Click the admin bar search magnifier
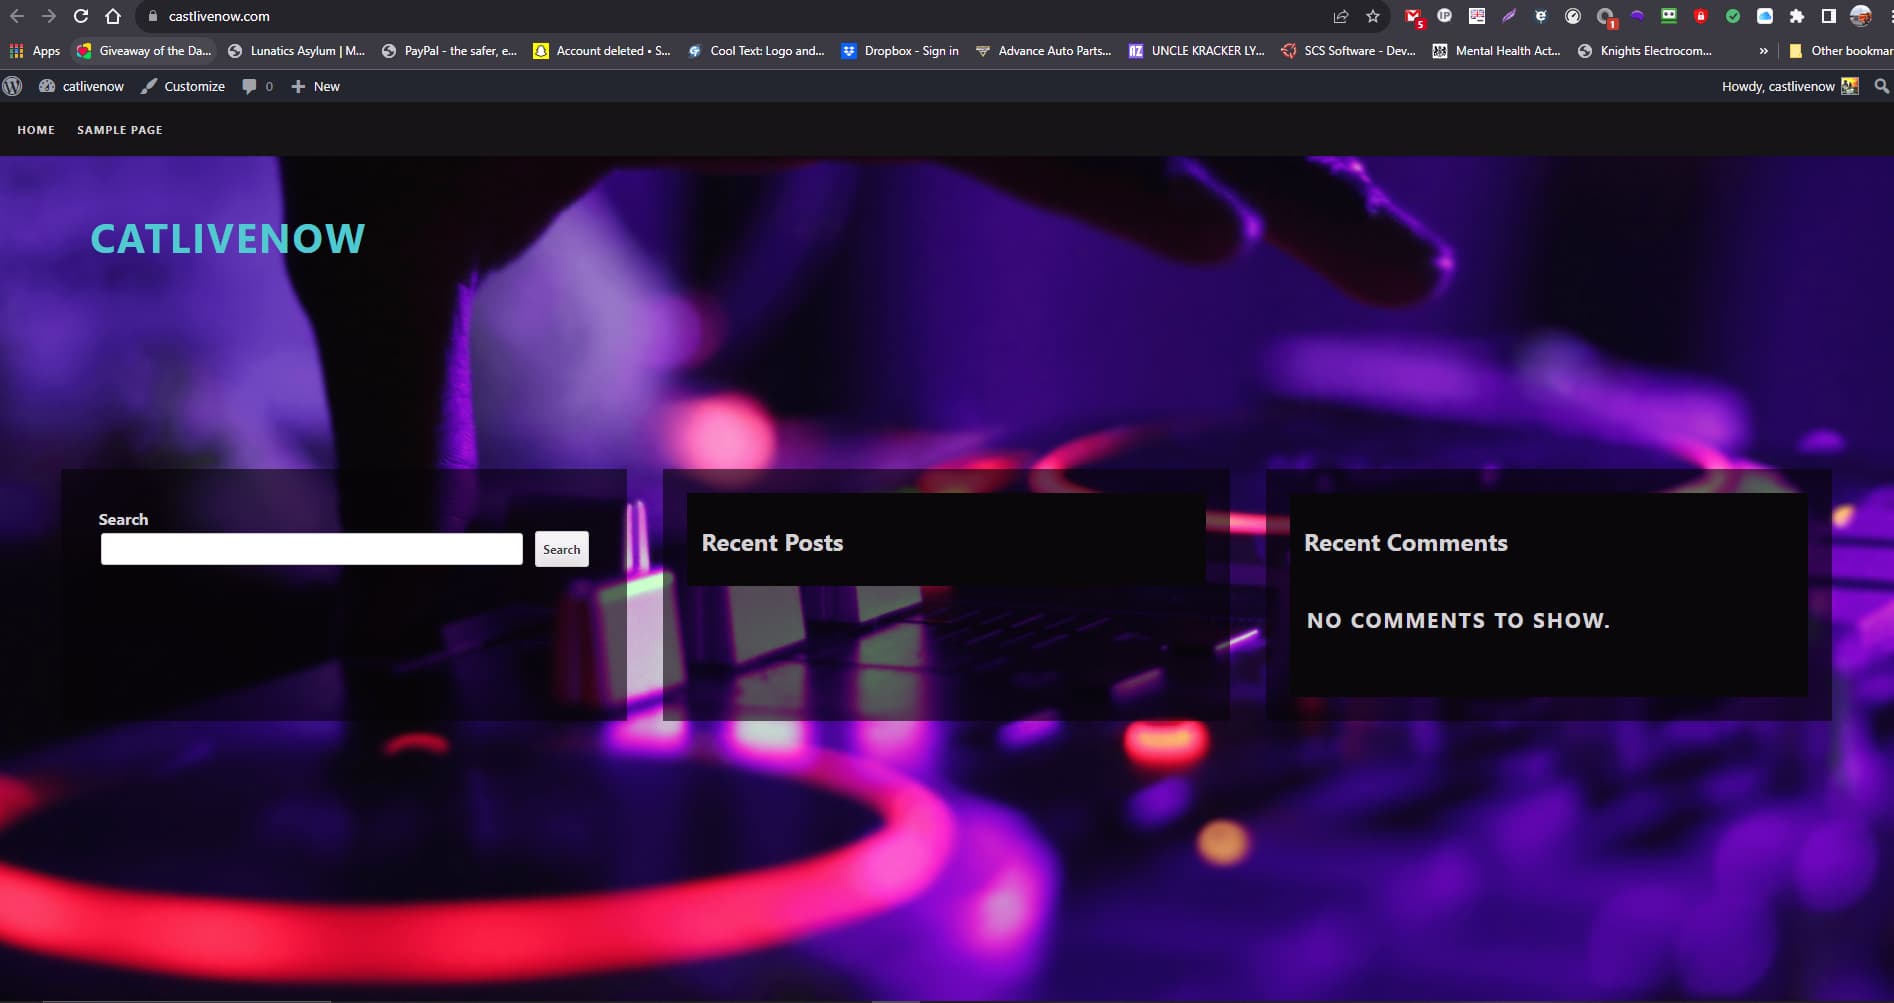Viewport: 1894px width, 1003px height. pyautogui.click(x=1881, y=86)
